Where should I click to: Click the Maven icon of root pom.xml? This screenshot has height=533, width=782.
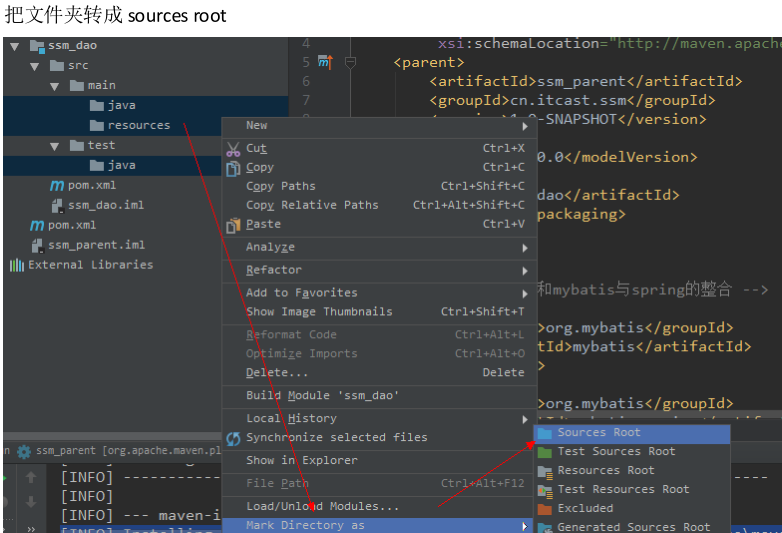click(37, 226)
